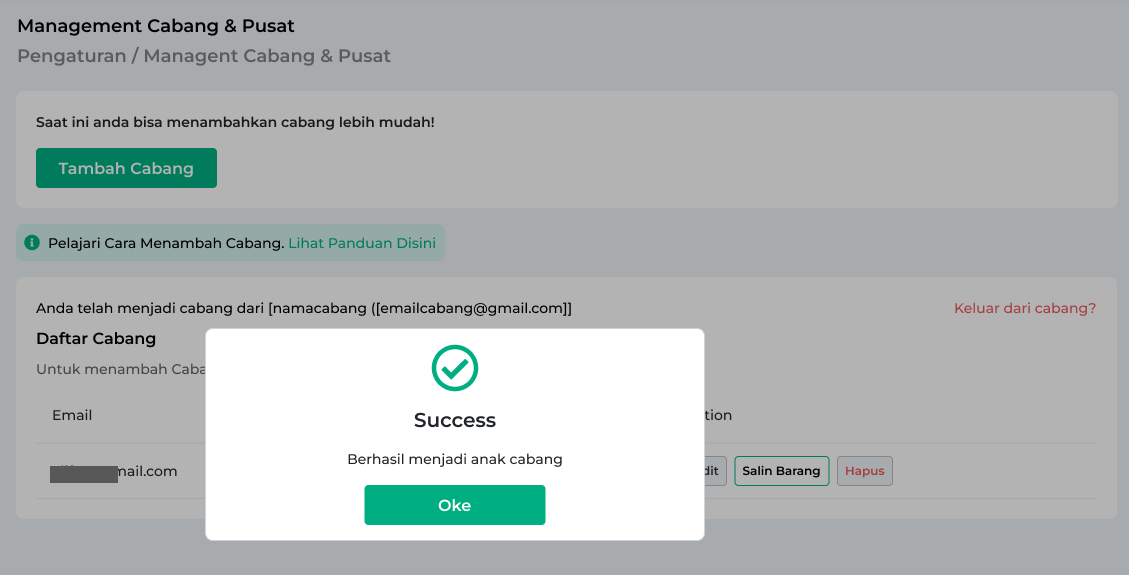This screenshot has height=575, width=1129.
Task: Click the Success heading in the dialog
Action: (454, 420)
